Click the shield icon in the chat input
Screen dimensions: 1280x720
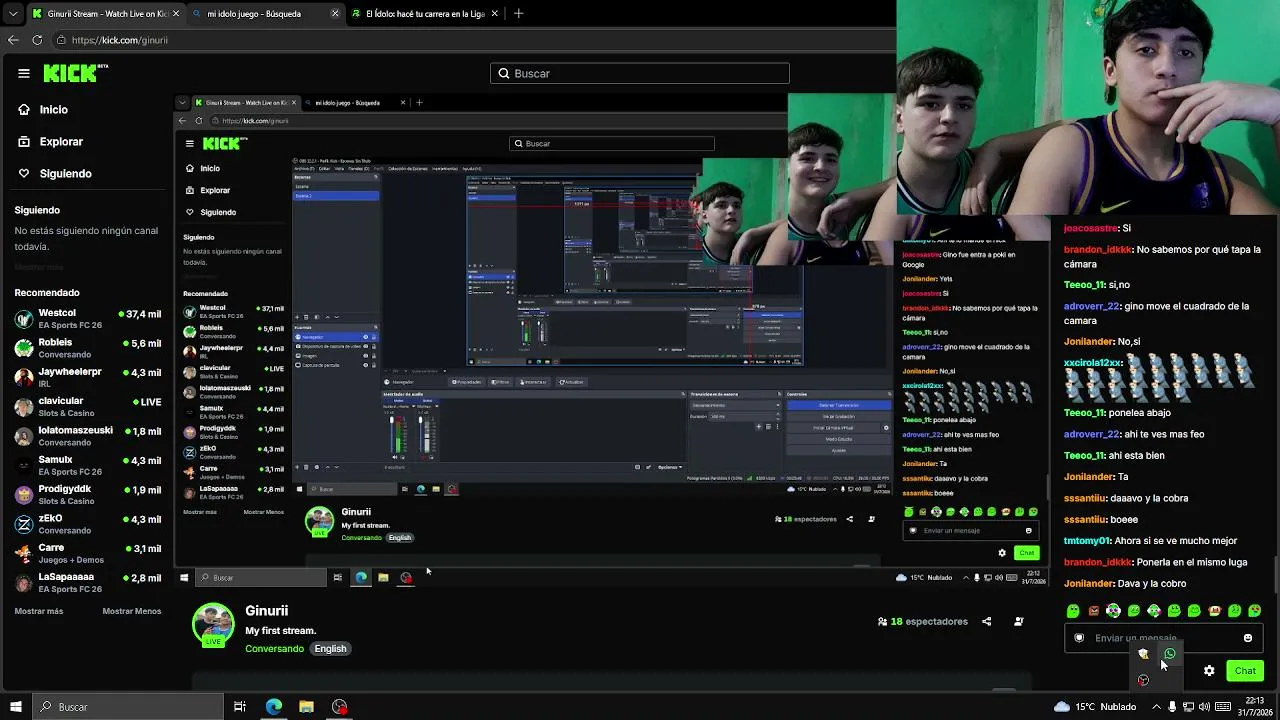[x=1079, y=638]
